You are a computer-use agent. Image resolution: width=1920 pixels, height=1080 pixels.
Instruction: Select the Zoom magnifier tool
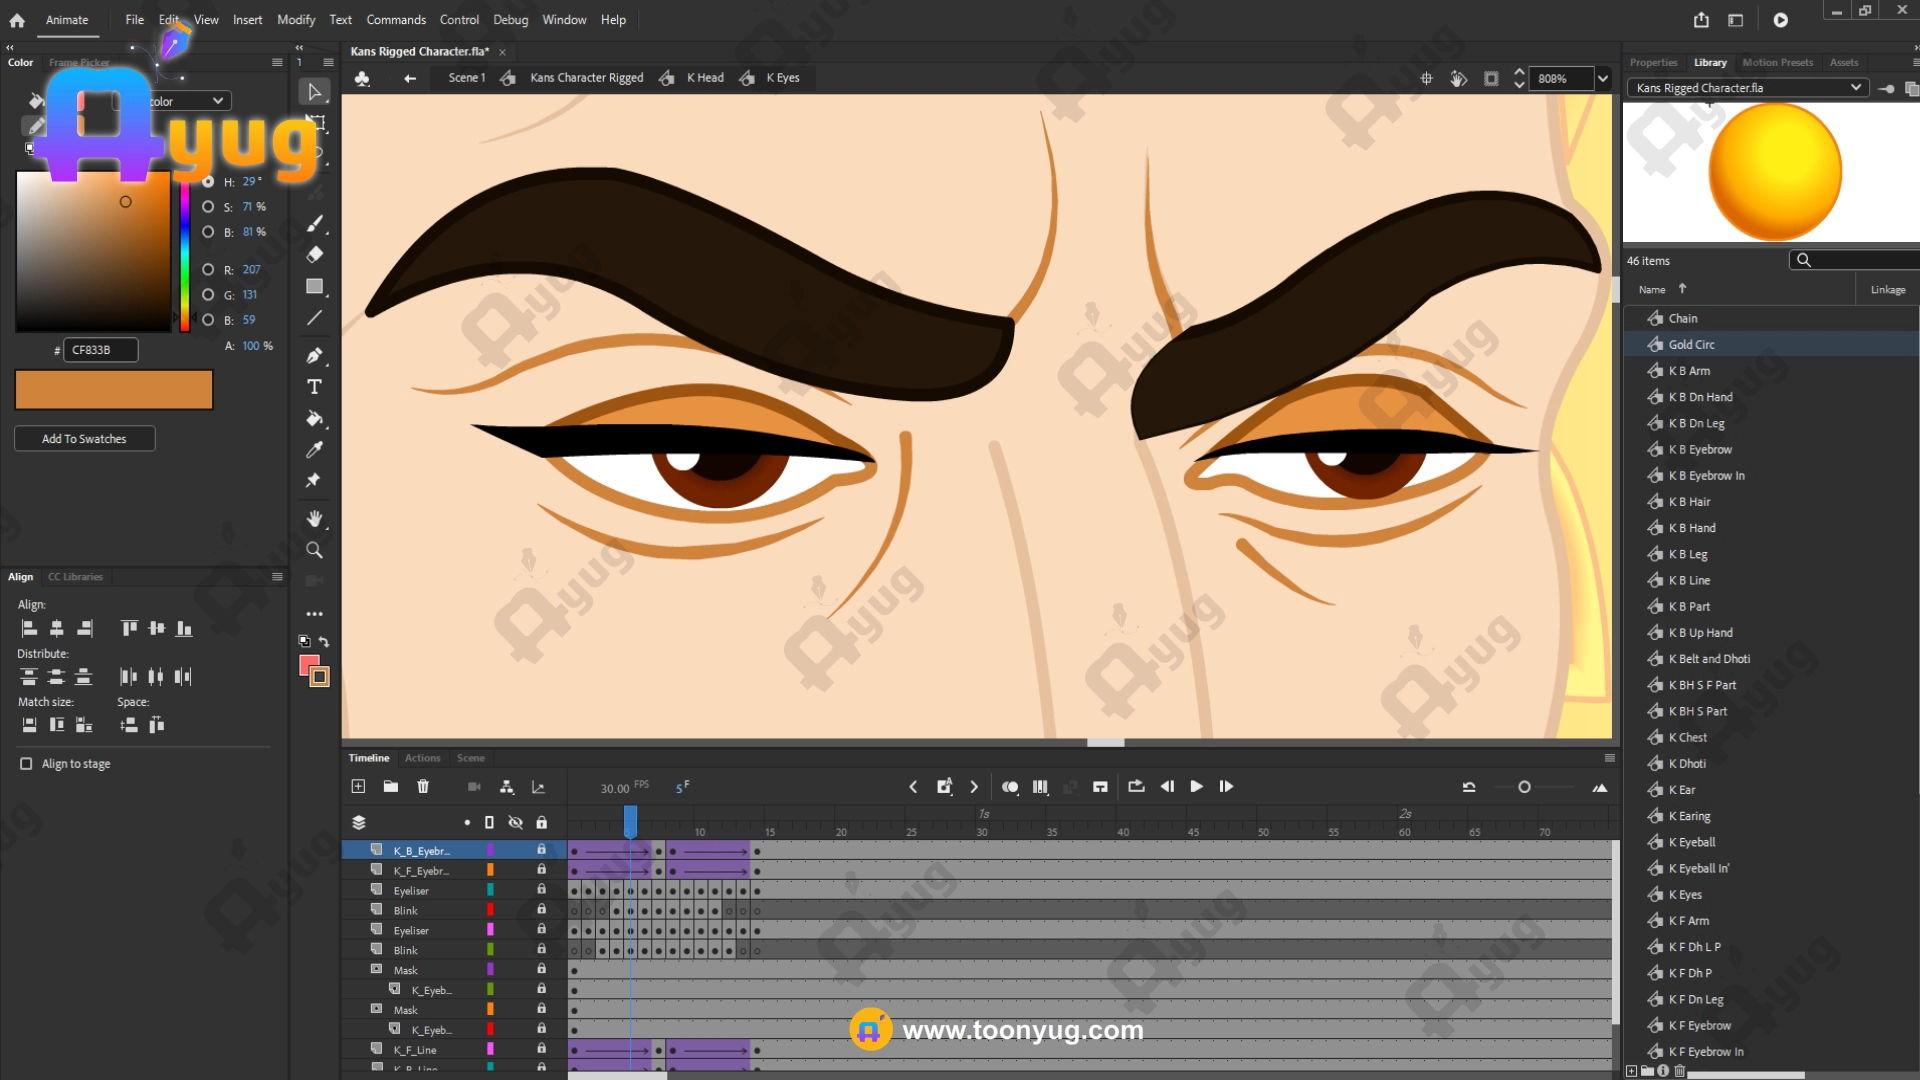pos(314,550)
